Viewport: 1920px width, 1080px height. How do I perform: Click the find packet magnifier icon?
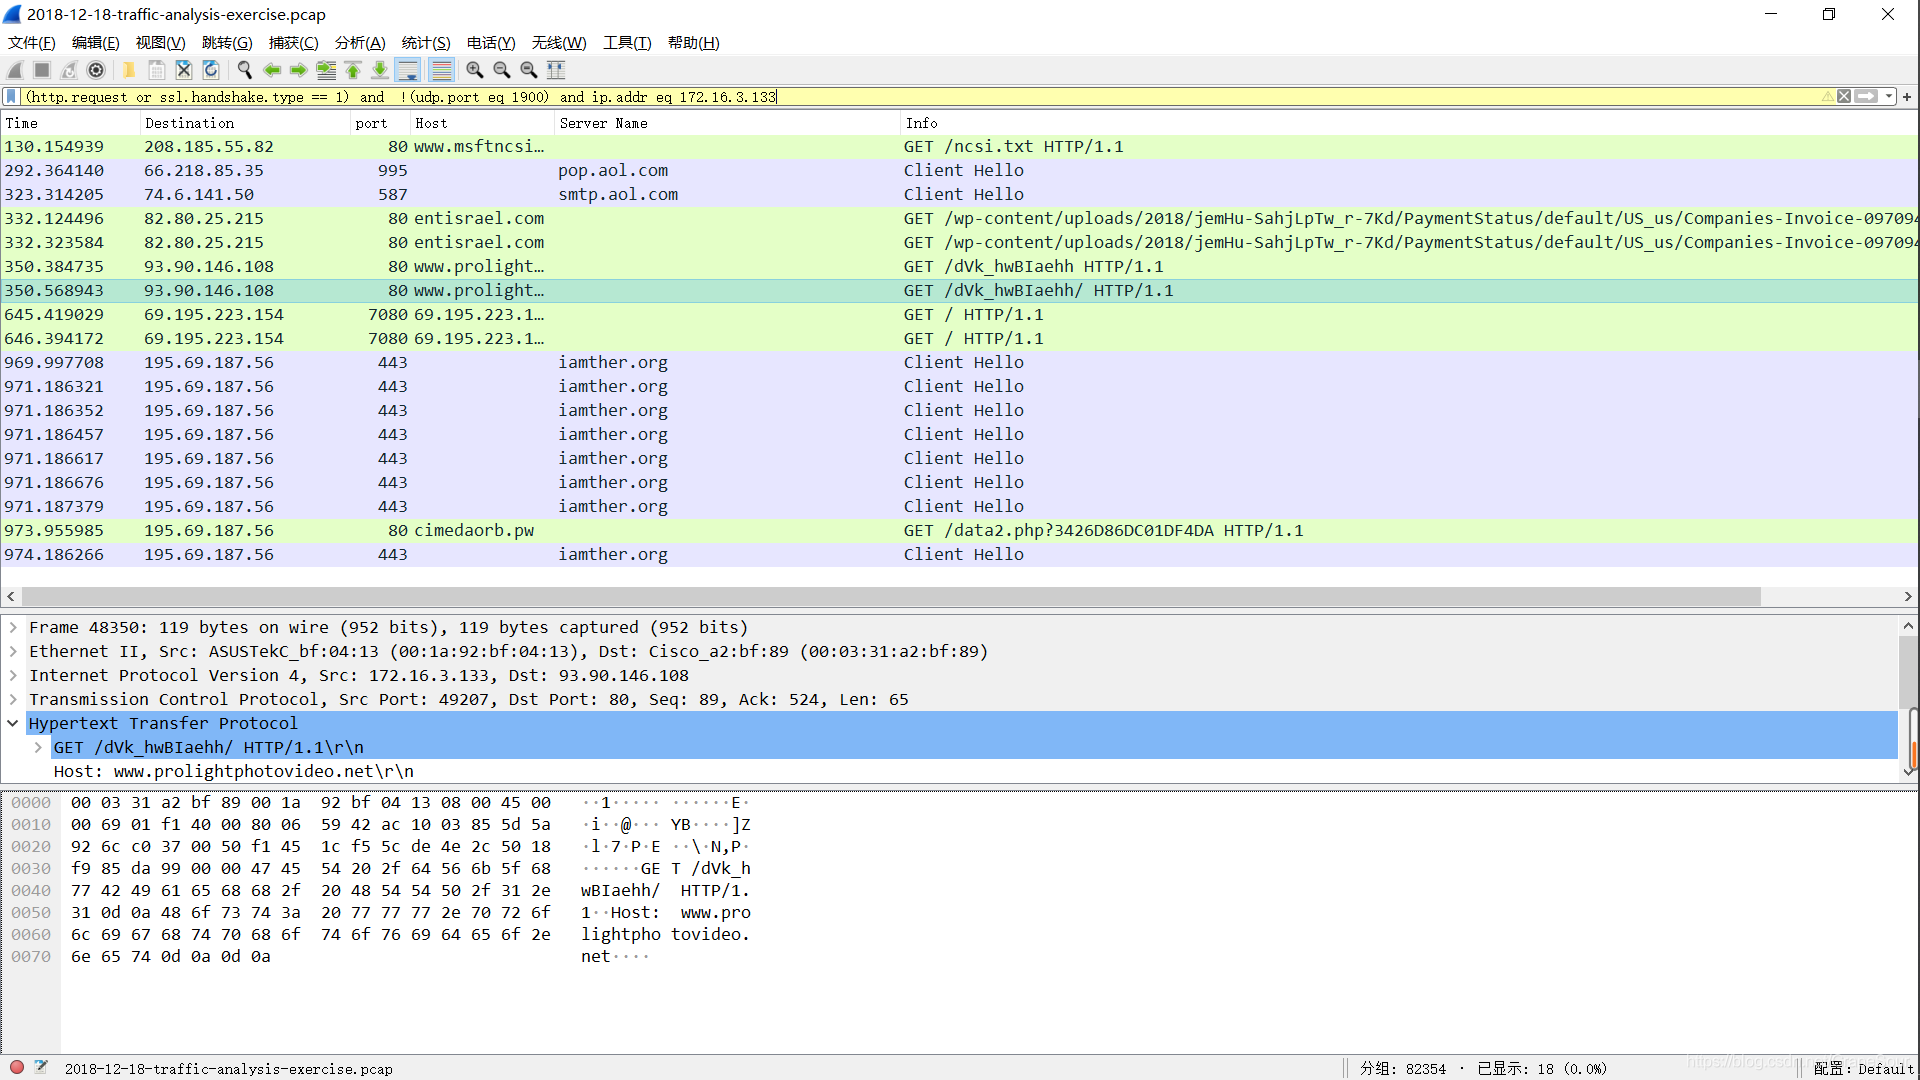(244, 70)
